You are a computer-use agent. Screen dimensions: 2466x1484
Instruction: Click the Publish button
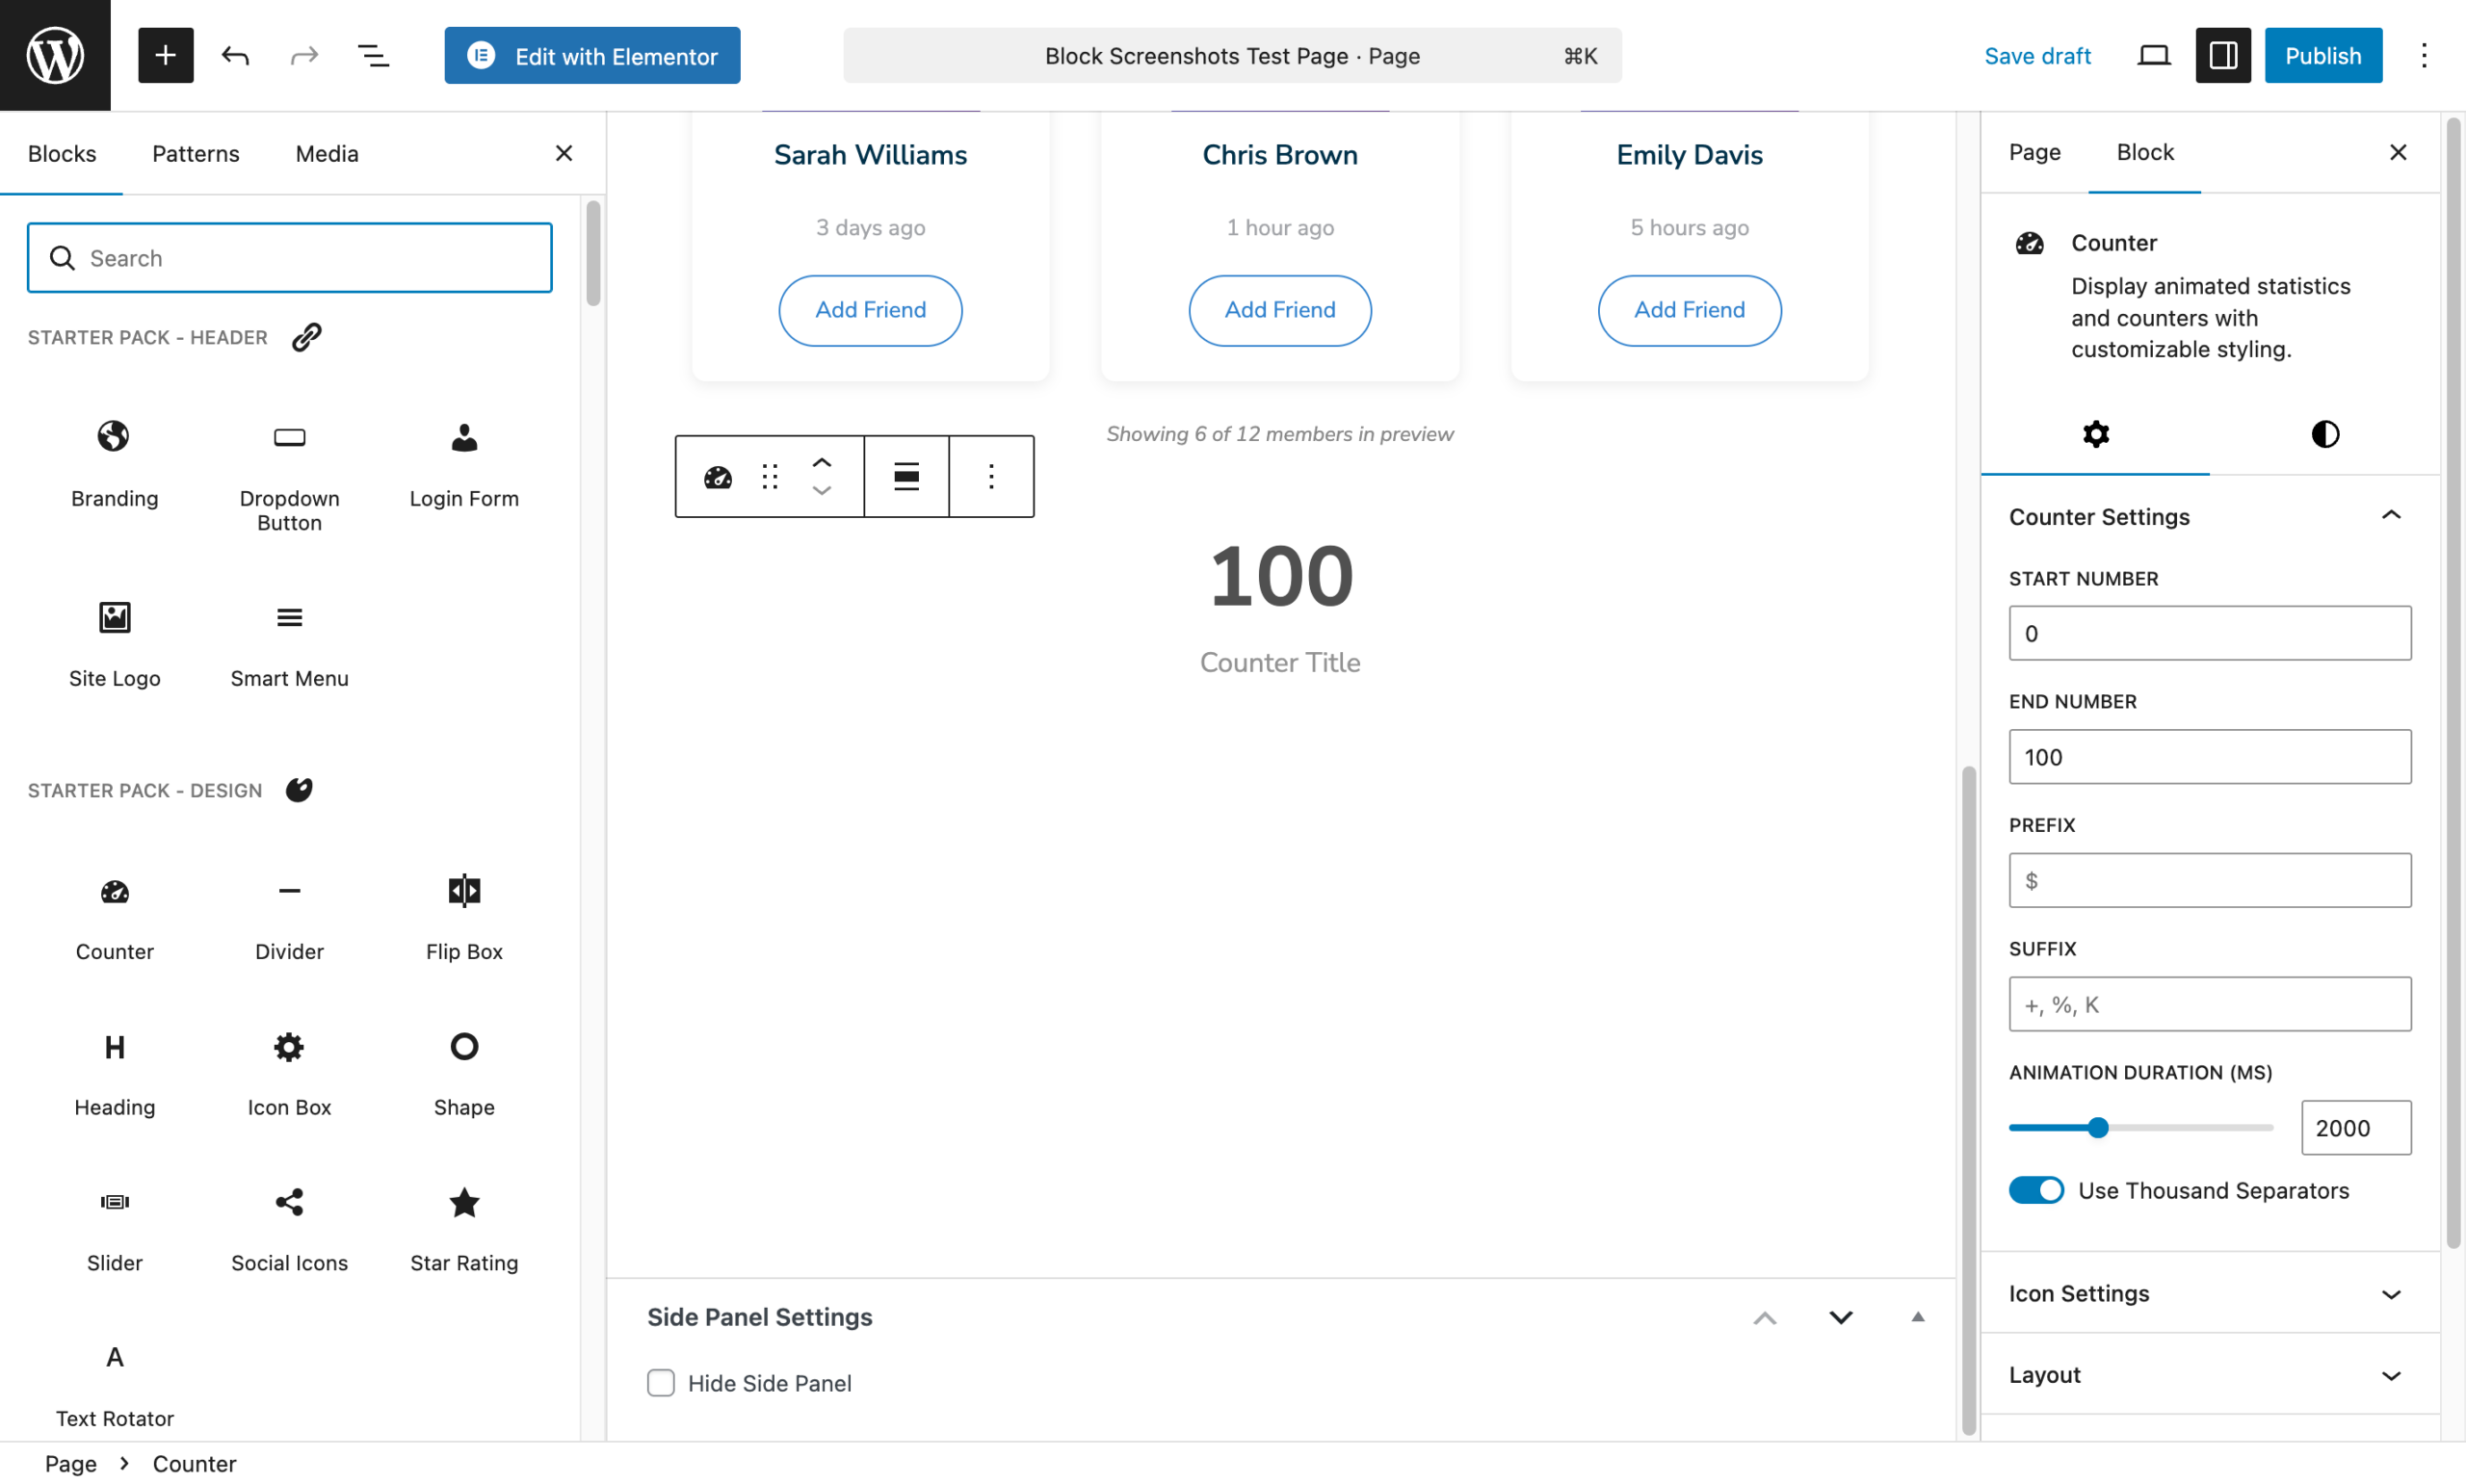point(2323,55)
